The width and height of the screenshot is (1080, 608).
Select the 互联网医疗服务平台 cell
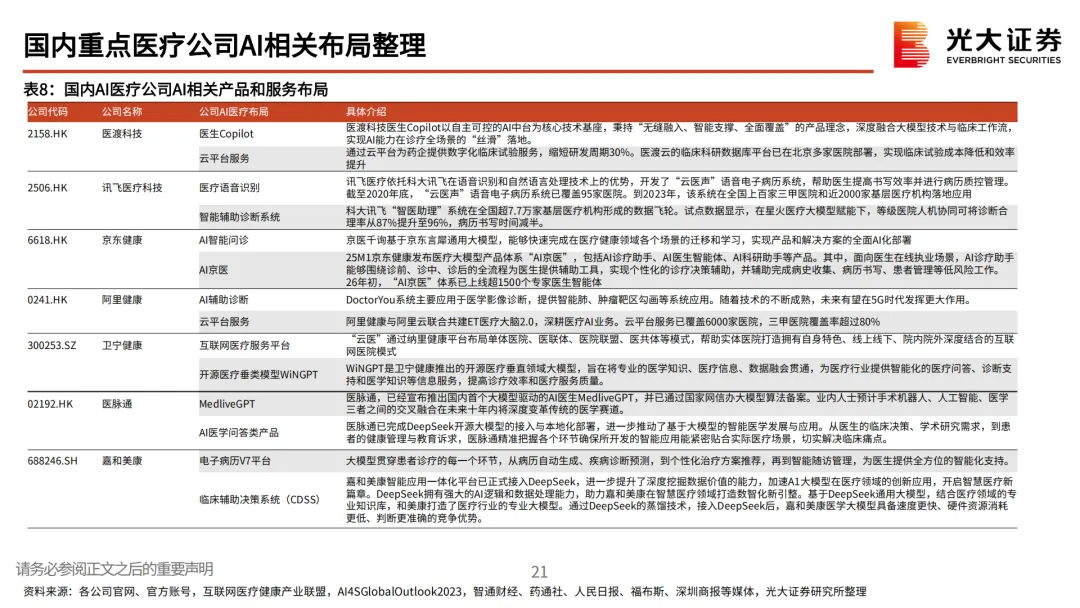[x=245, y=346]
